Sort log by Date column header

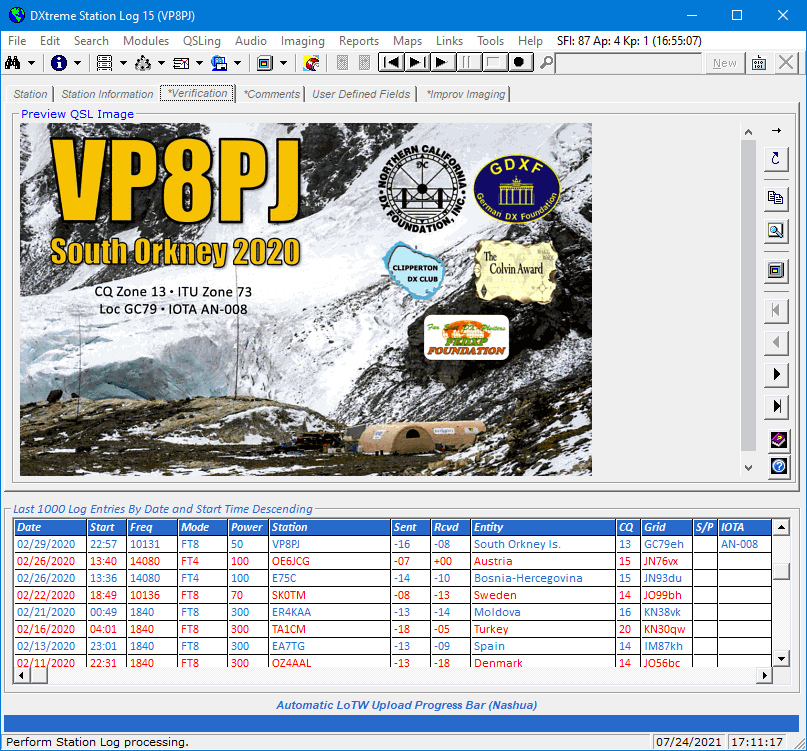[x=50, y=527]
